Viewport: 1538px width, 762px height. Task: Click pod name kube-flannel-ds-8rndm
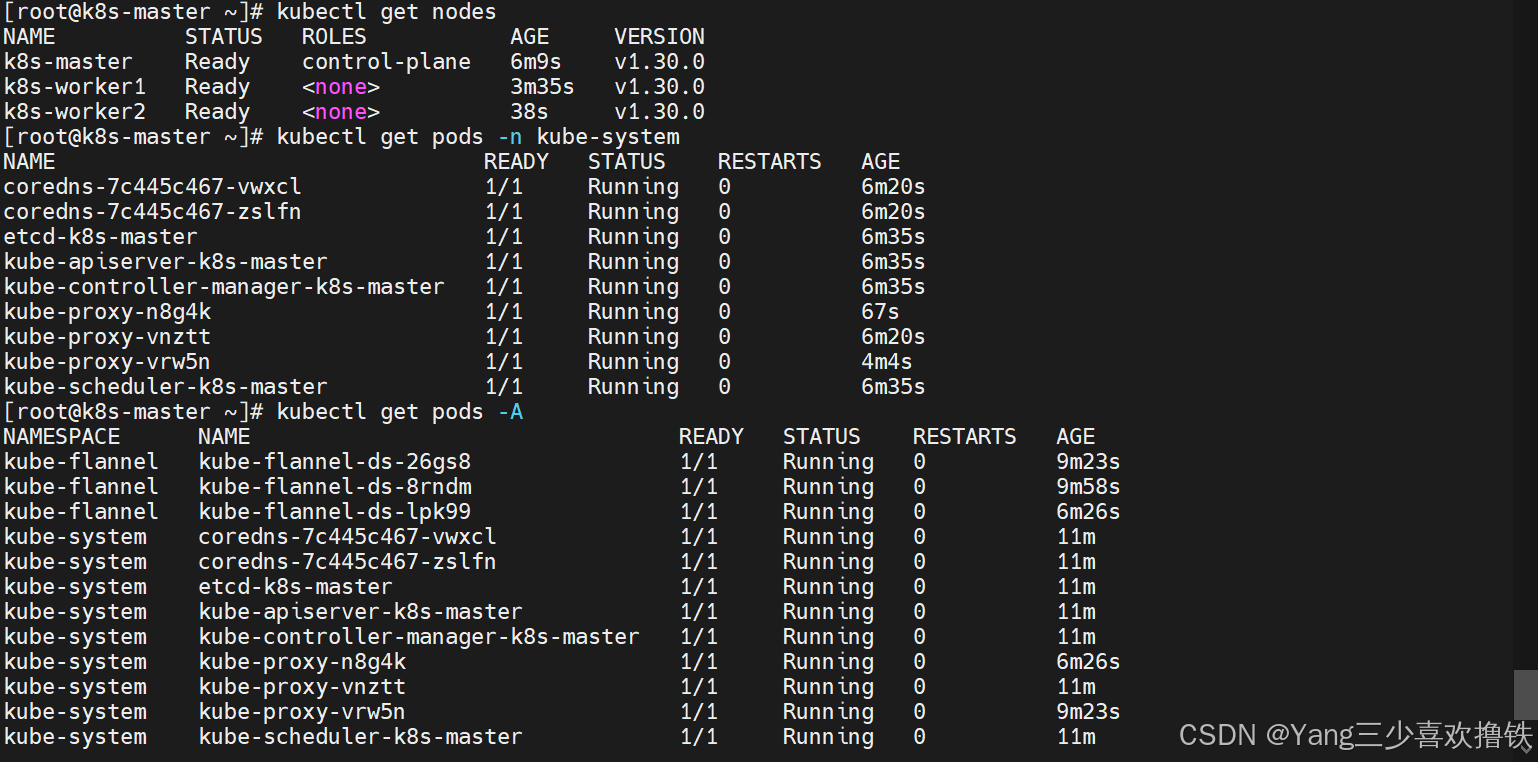[335, 487]
